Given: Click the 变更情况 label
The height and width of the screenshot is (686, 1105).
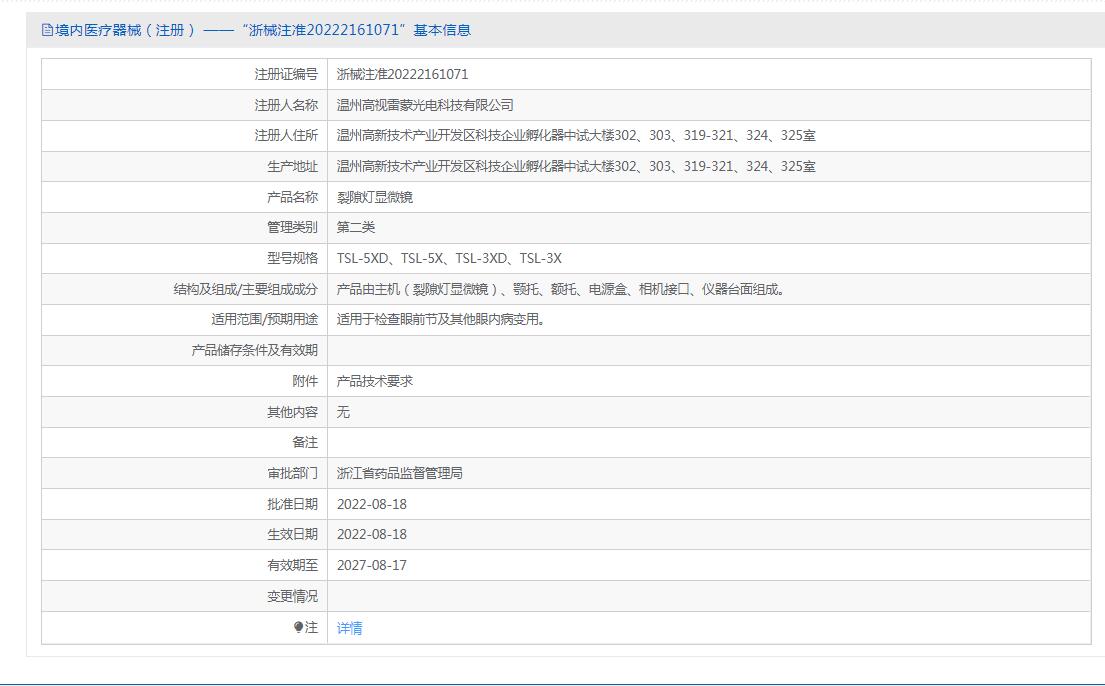Looking at the screenshot, I should click(292, 596).
